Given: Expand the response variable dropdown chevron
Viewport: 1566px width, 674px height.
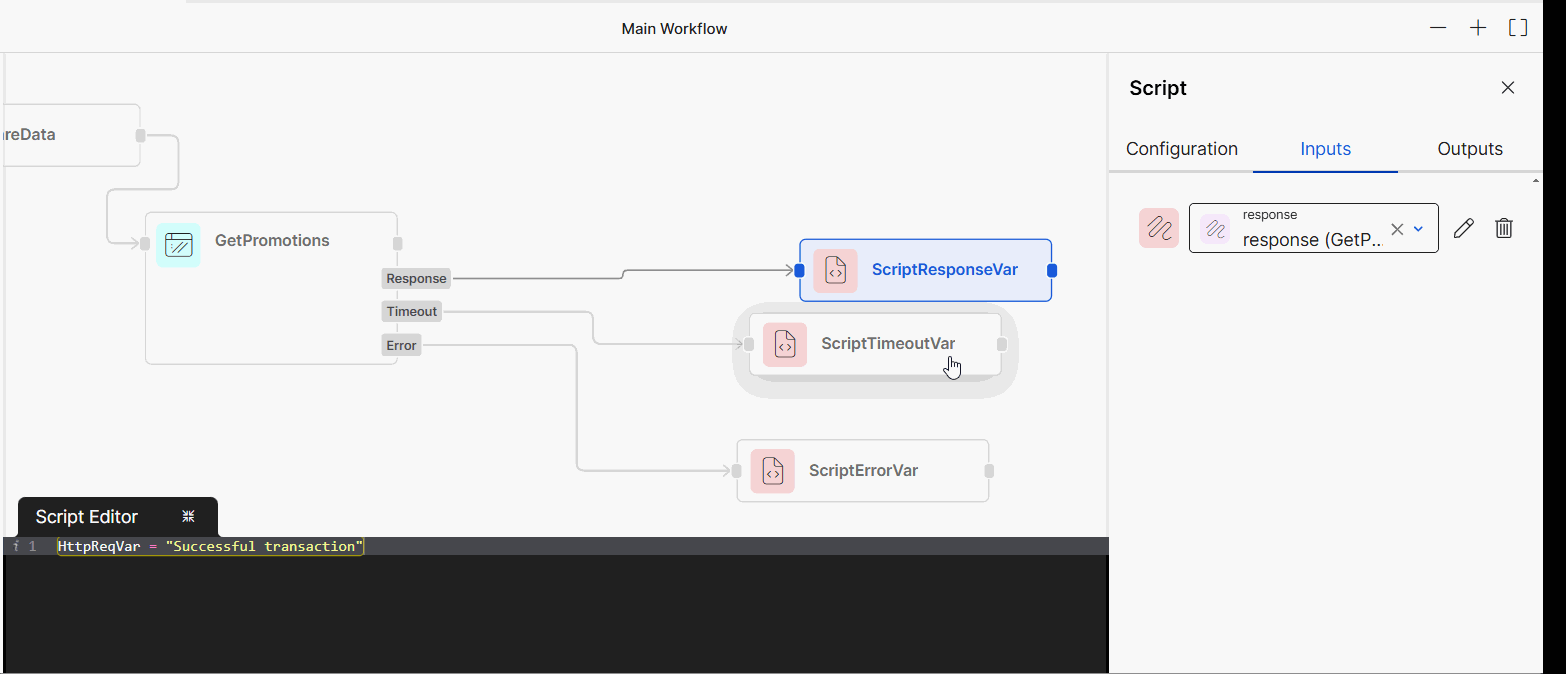Looking at the screenshot, I should tap(1417, 228).
